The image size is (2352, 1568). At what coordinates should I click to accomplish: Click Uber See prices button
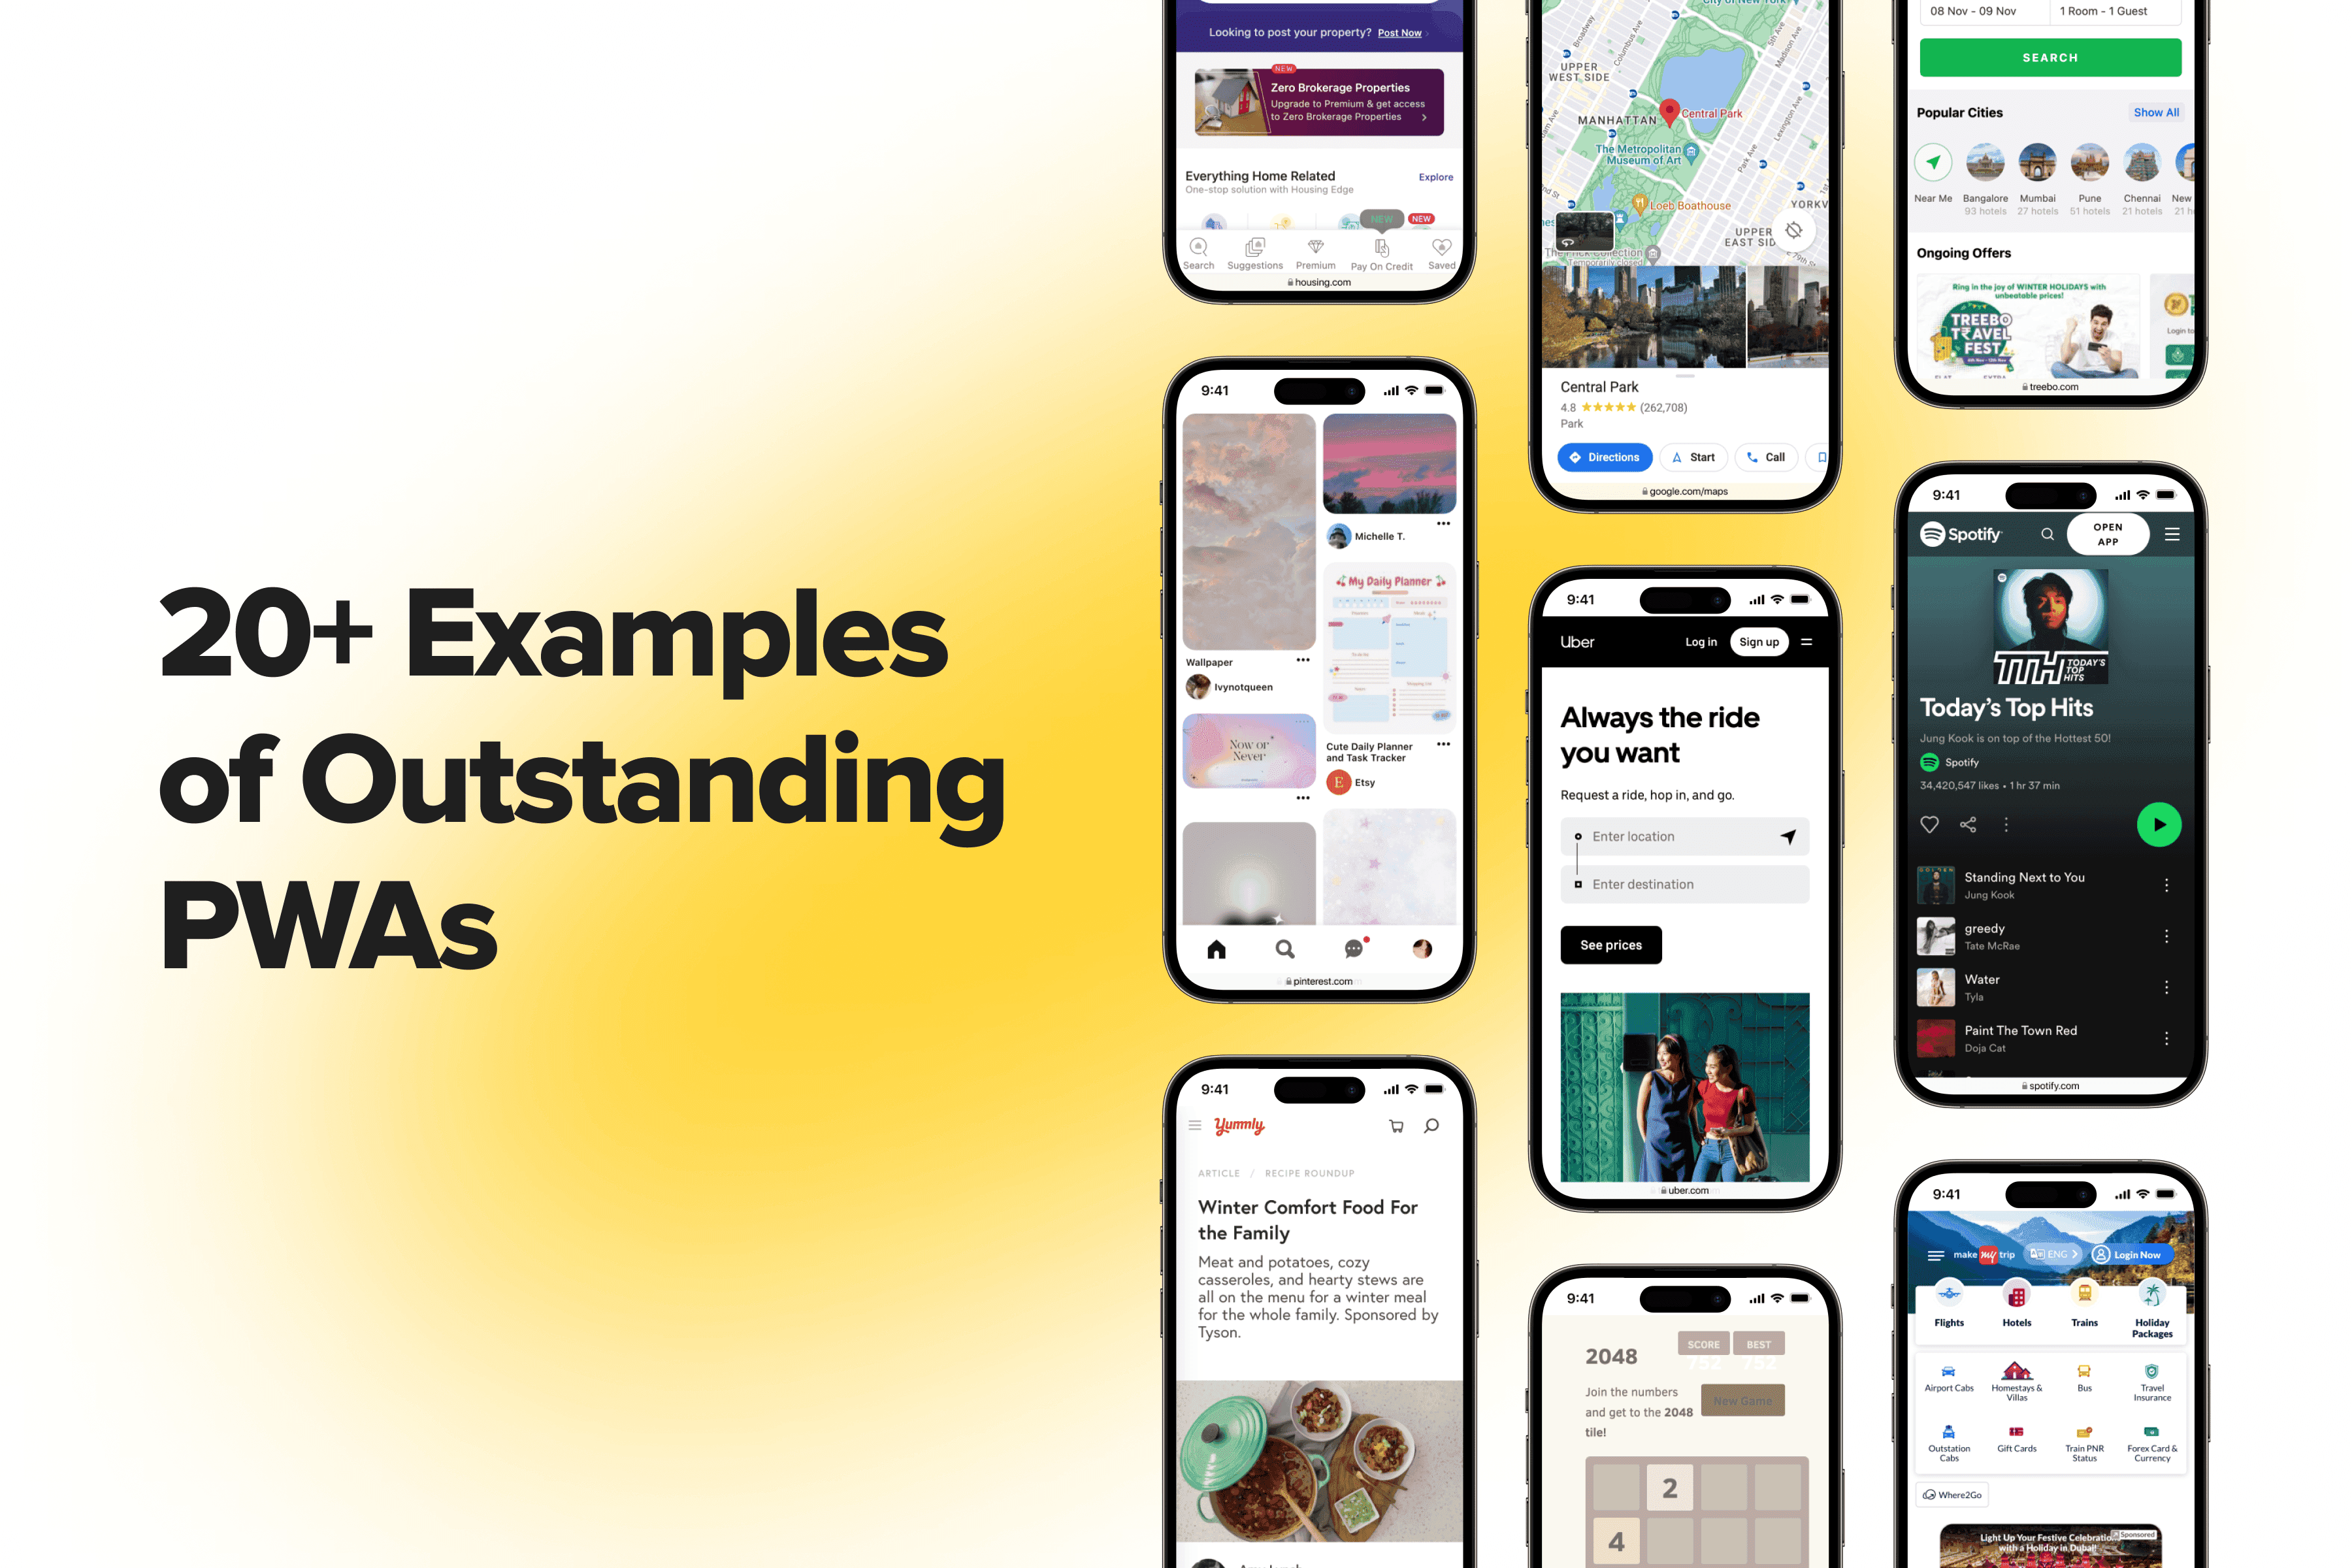(x=1610, y=943)
